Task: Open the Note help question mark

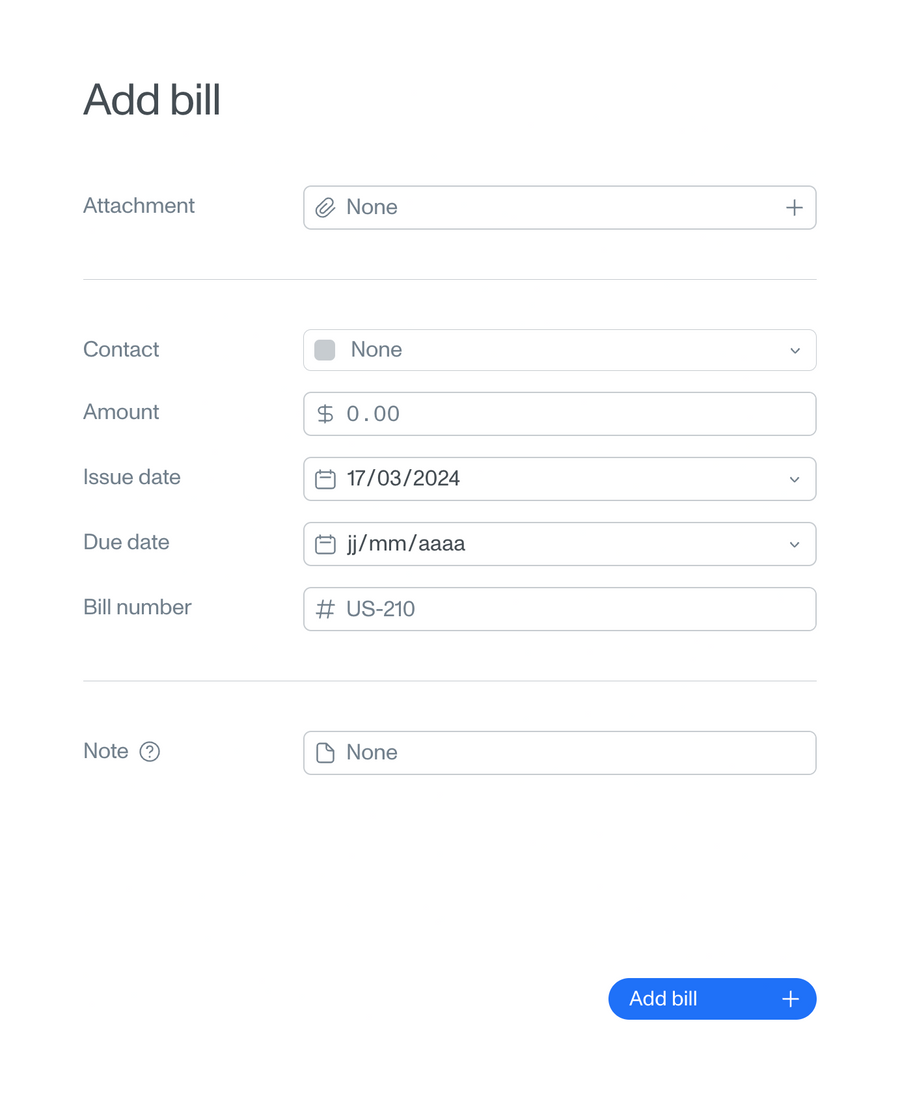Action: point(152,751)
